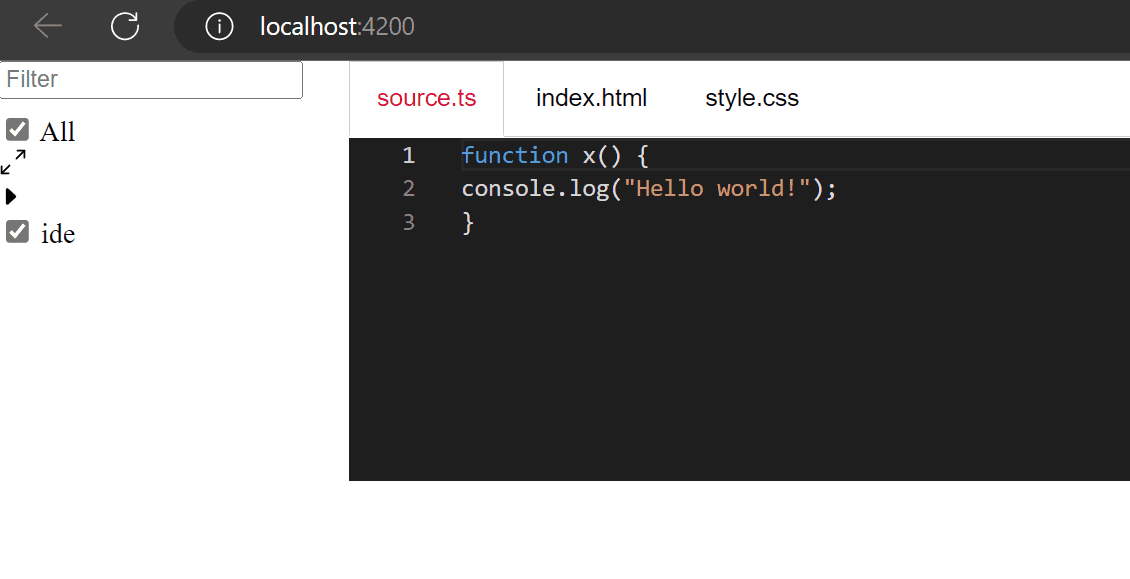The height and width of the screenshot is (579, 1130).
Task: Click the Filter input field
Action: (150, 80)
